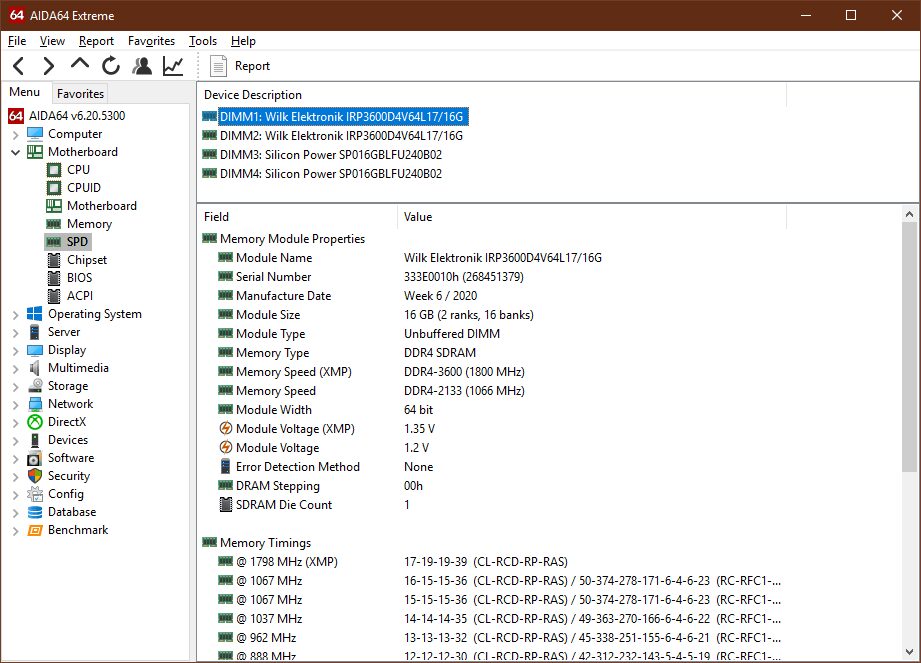
Task: Expand the Benchmark section chevron
Action: 16,531
